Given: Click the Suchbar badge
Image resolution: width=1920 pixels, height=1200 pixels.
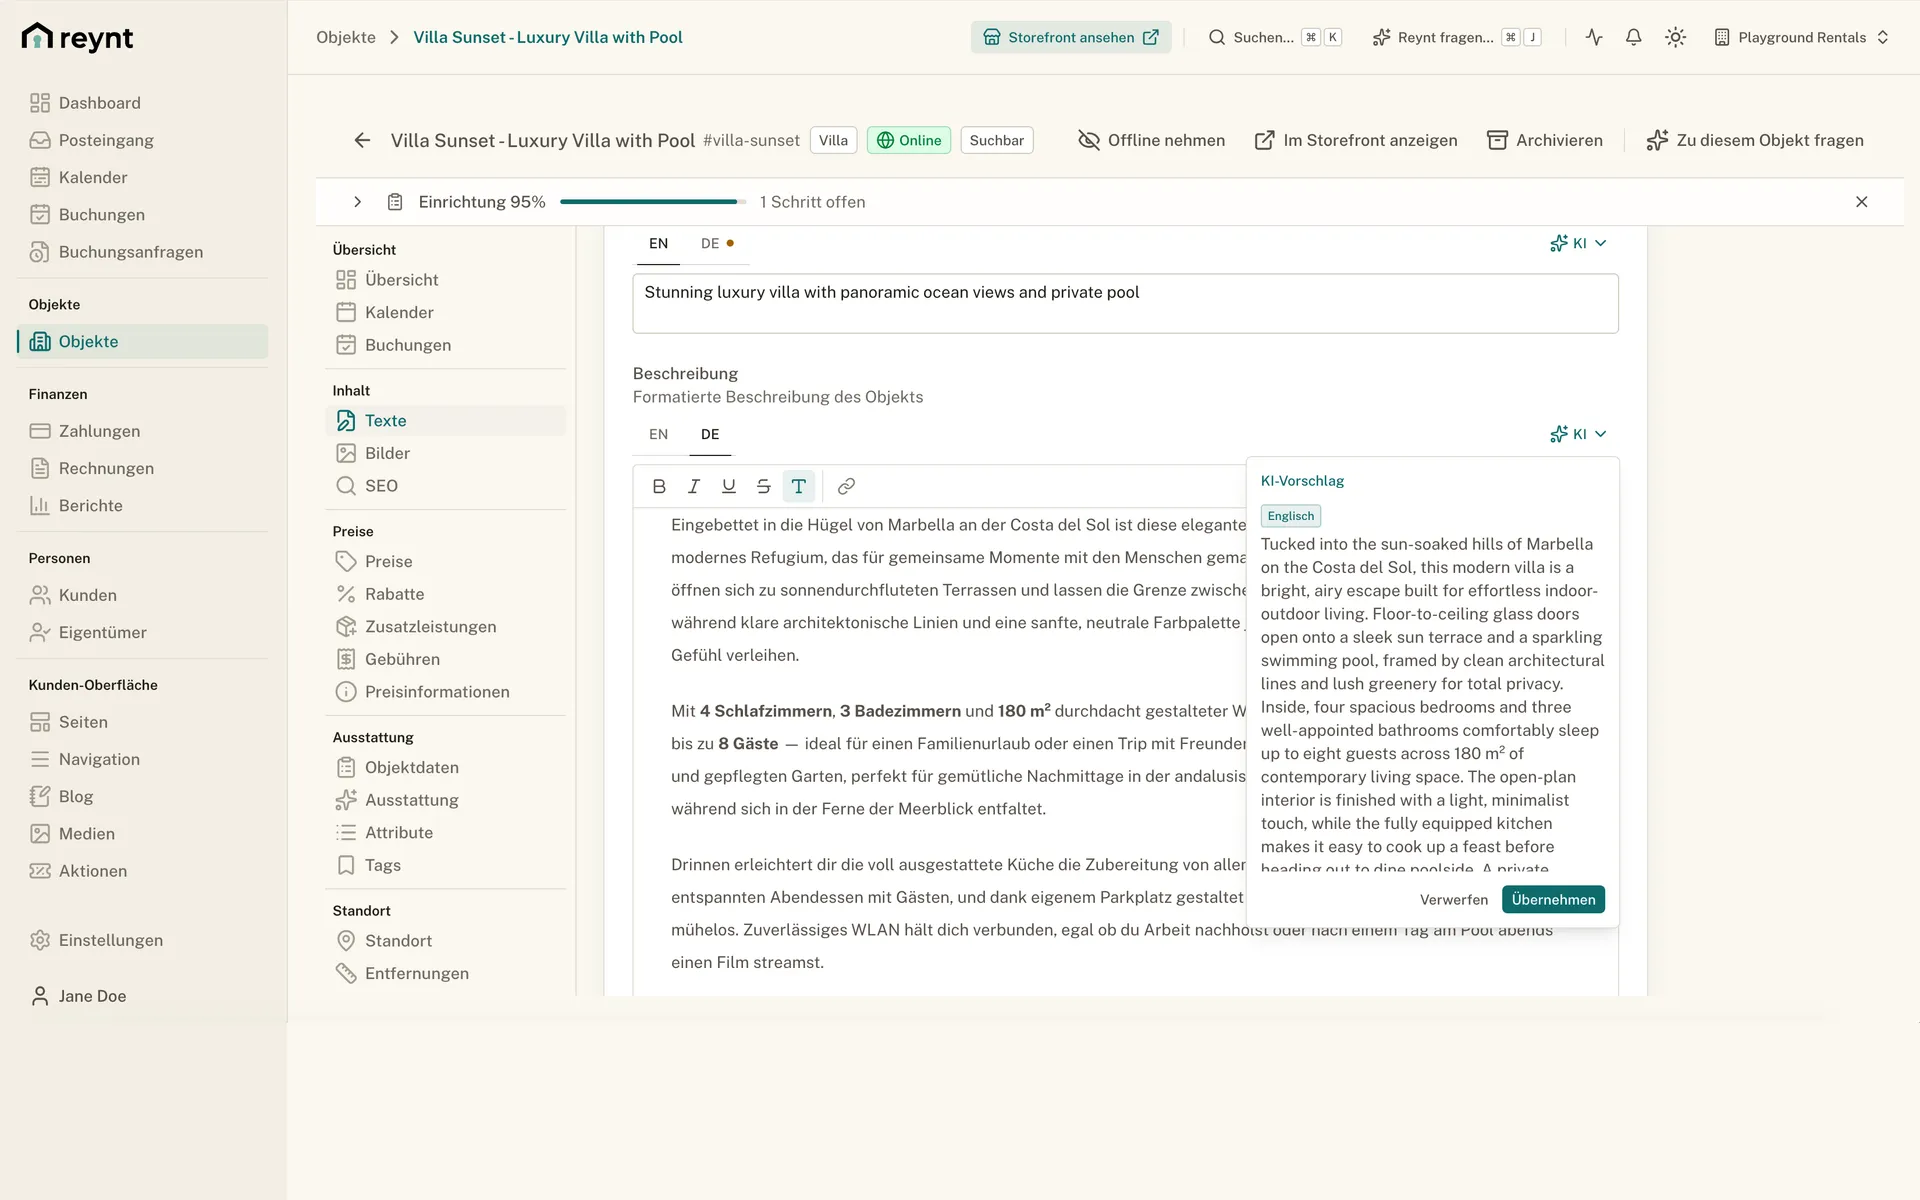Looking at the screenshot, I should tap(996, 140).
